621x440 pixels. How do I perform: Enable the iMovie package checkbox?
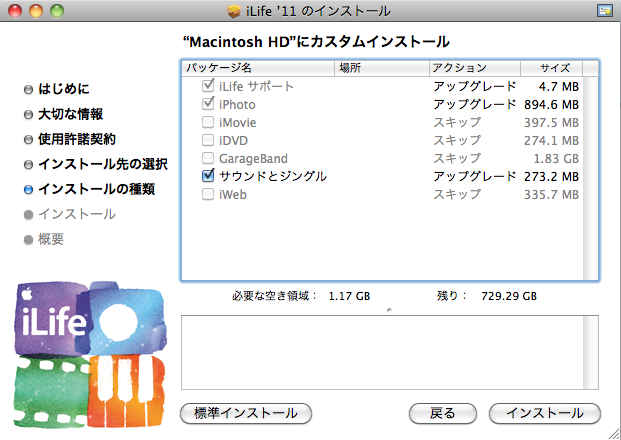point(208,122)
